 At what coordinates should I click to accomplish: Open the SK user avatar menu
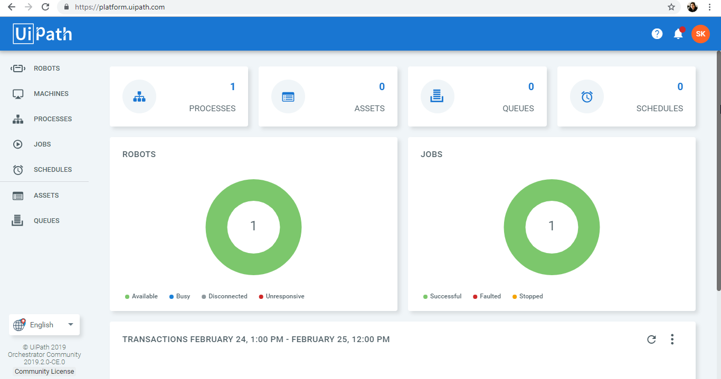pos(700,34)
